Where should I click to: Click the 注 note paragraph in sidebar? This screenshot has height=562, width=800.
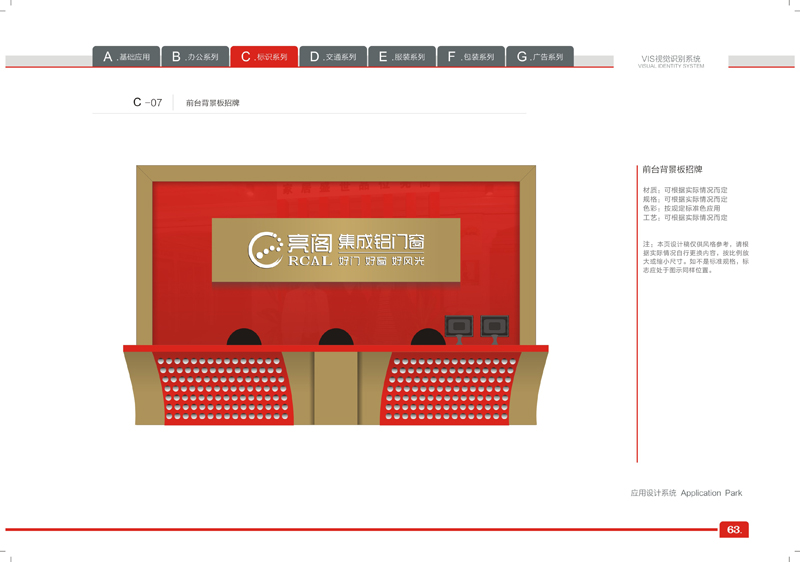696,257
